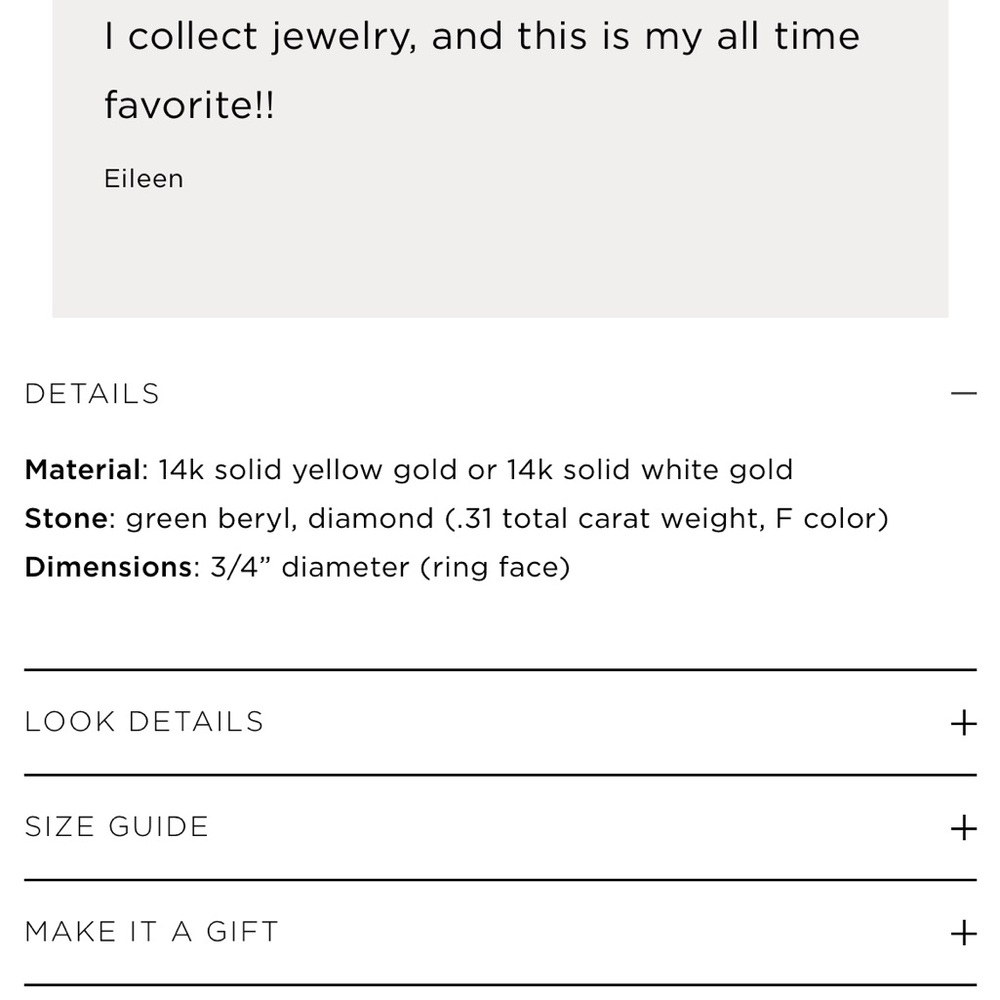Click the Stone specification line
This screenshot has width=1000, height=1000.
pyautogui.click(x=456, y=518)
